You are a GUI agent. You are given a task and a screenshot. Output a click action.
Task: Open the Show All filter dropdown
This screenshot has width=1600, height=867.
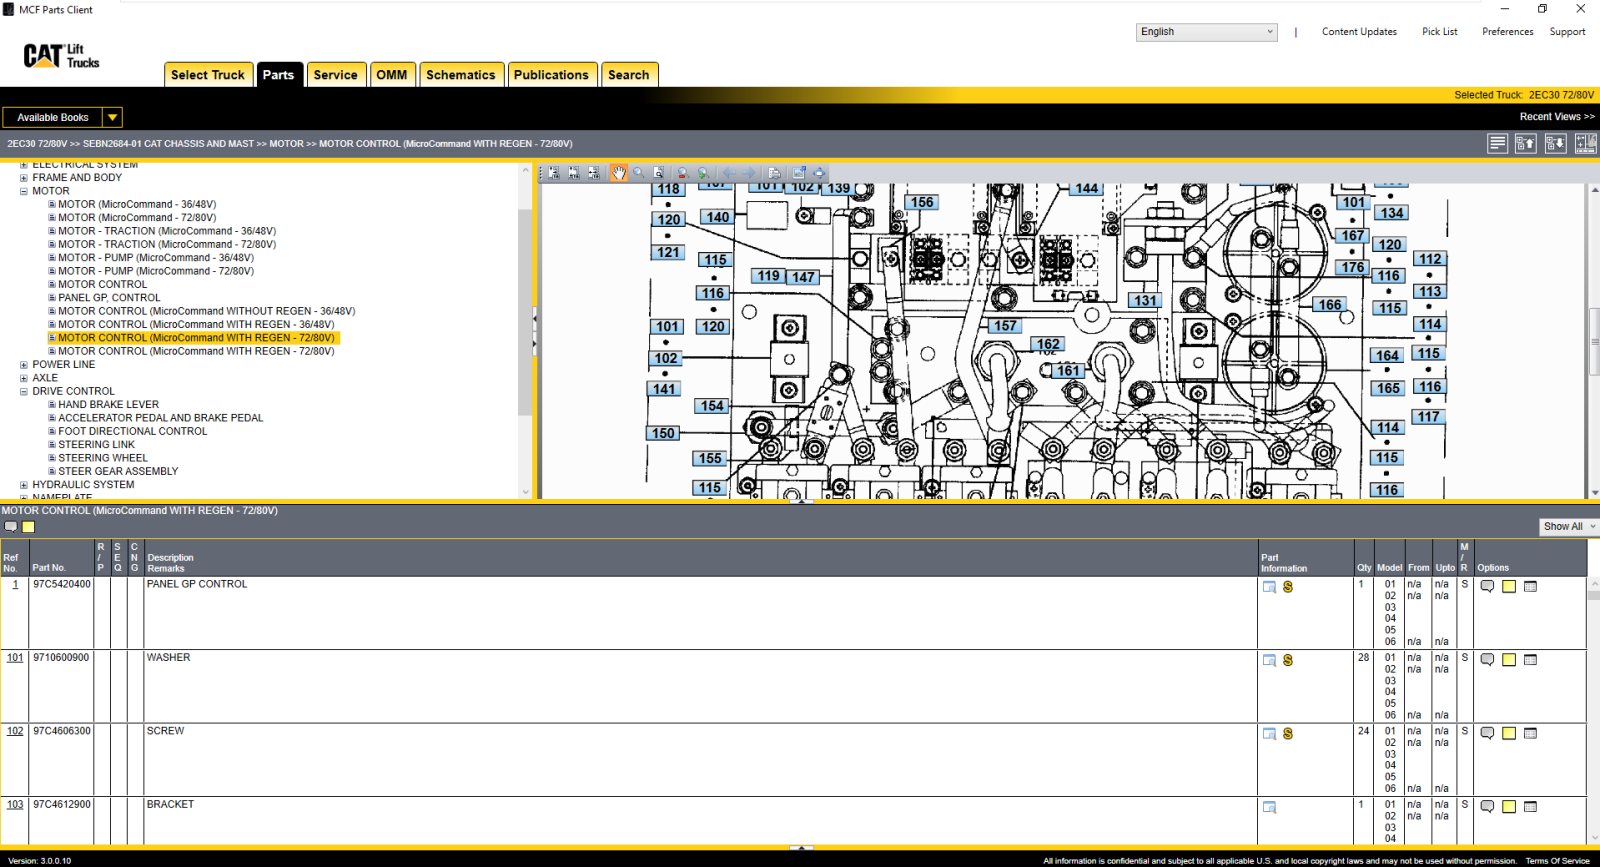point(1569,527)
